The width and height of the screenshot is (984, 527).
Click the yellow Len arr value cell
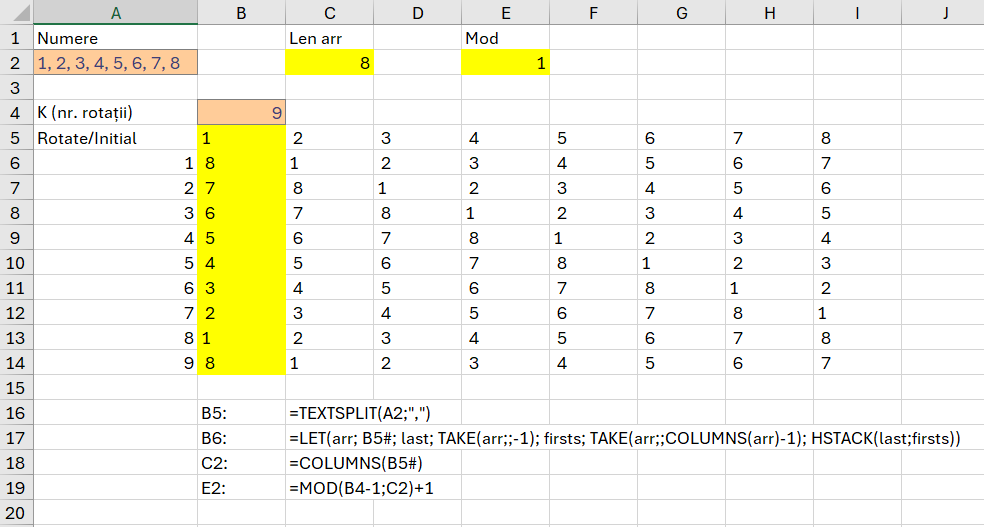tap(329, 63)
